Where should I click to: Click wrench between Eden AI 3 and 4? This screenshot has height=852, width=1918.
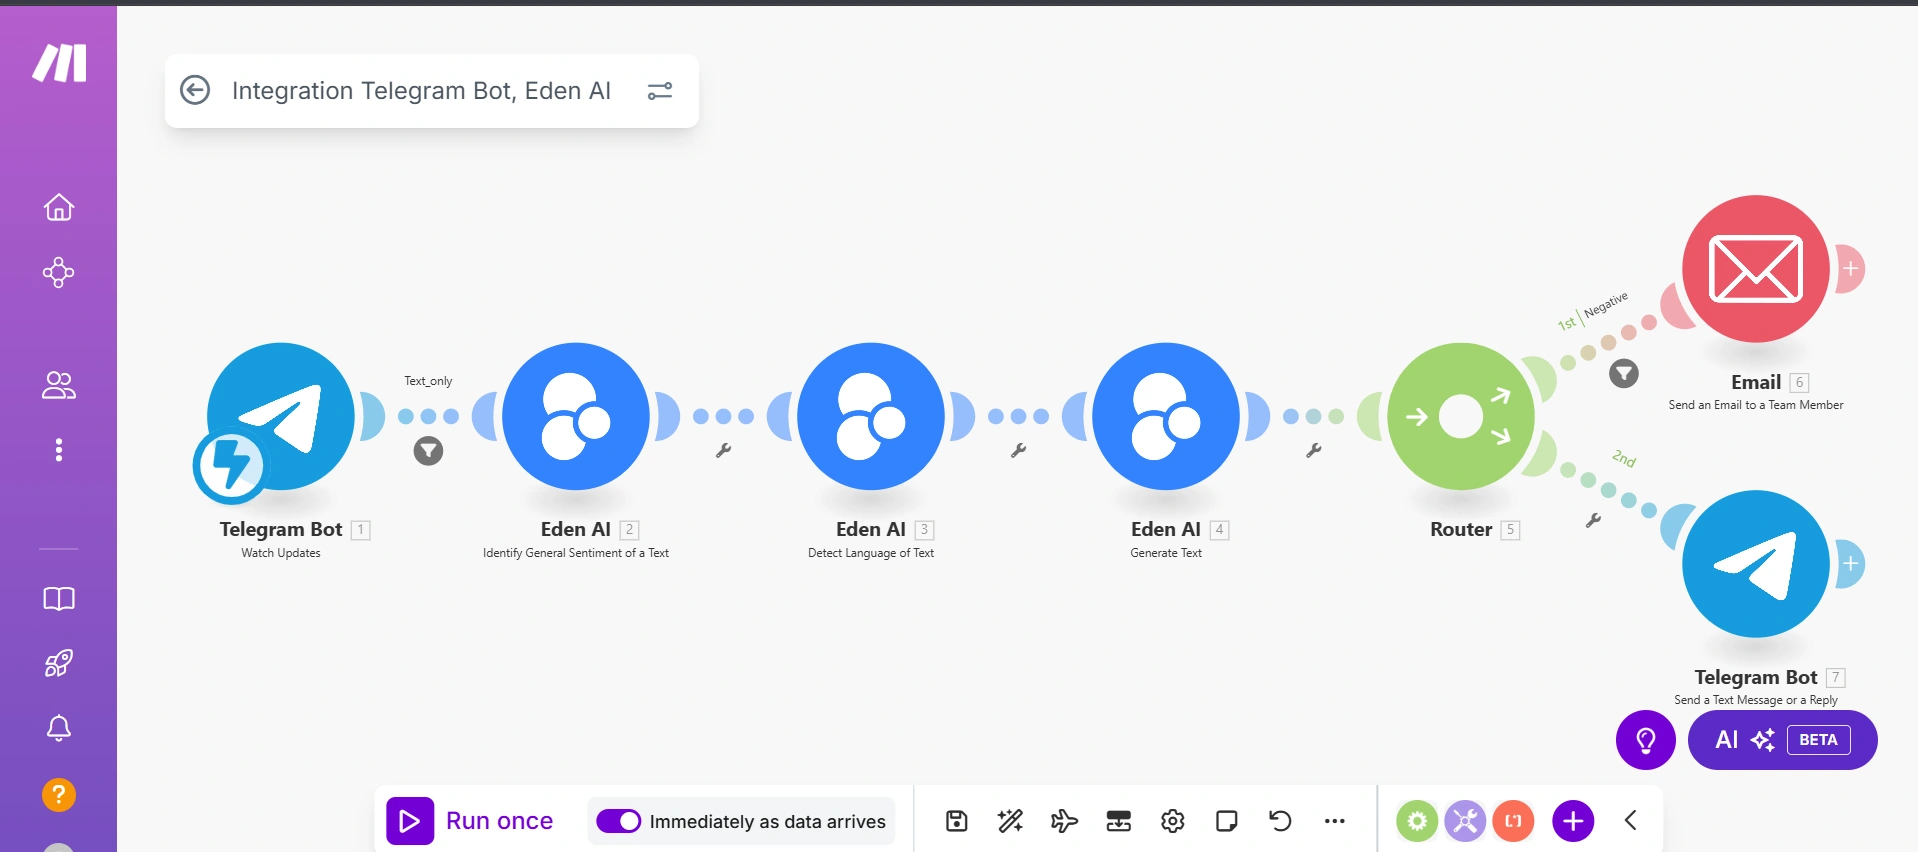tap(1019, 451)
